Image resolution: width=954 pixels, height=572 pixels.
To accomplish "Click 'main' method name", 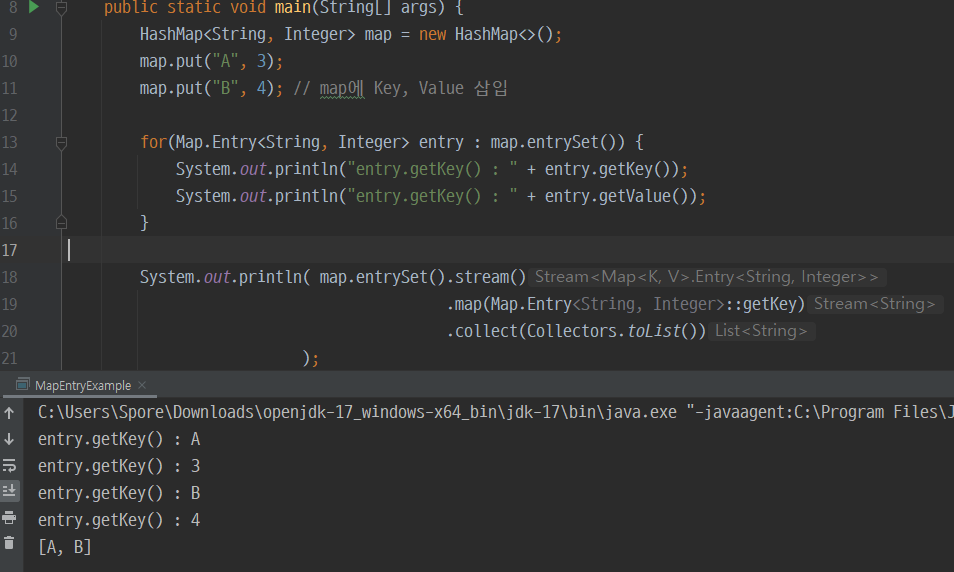I will point(292,7).
